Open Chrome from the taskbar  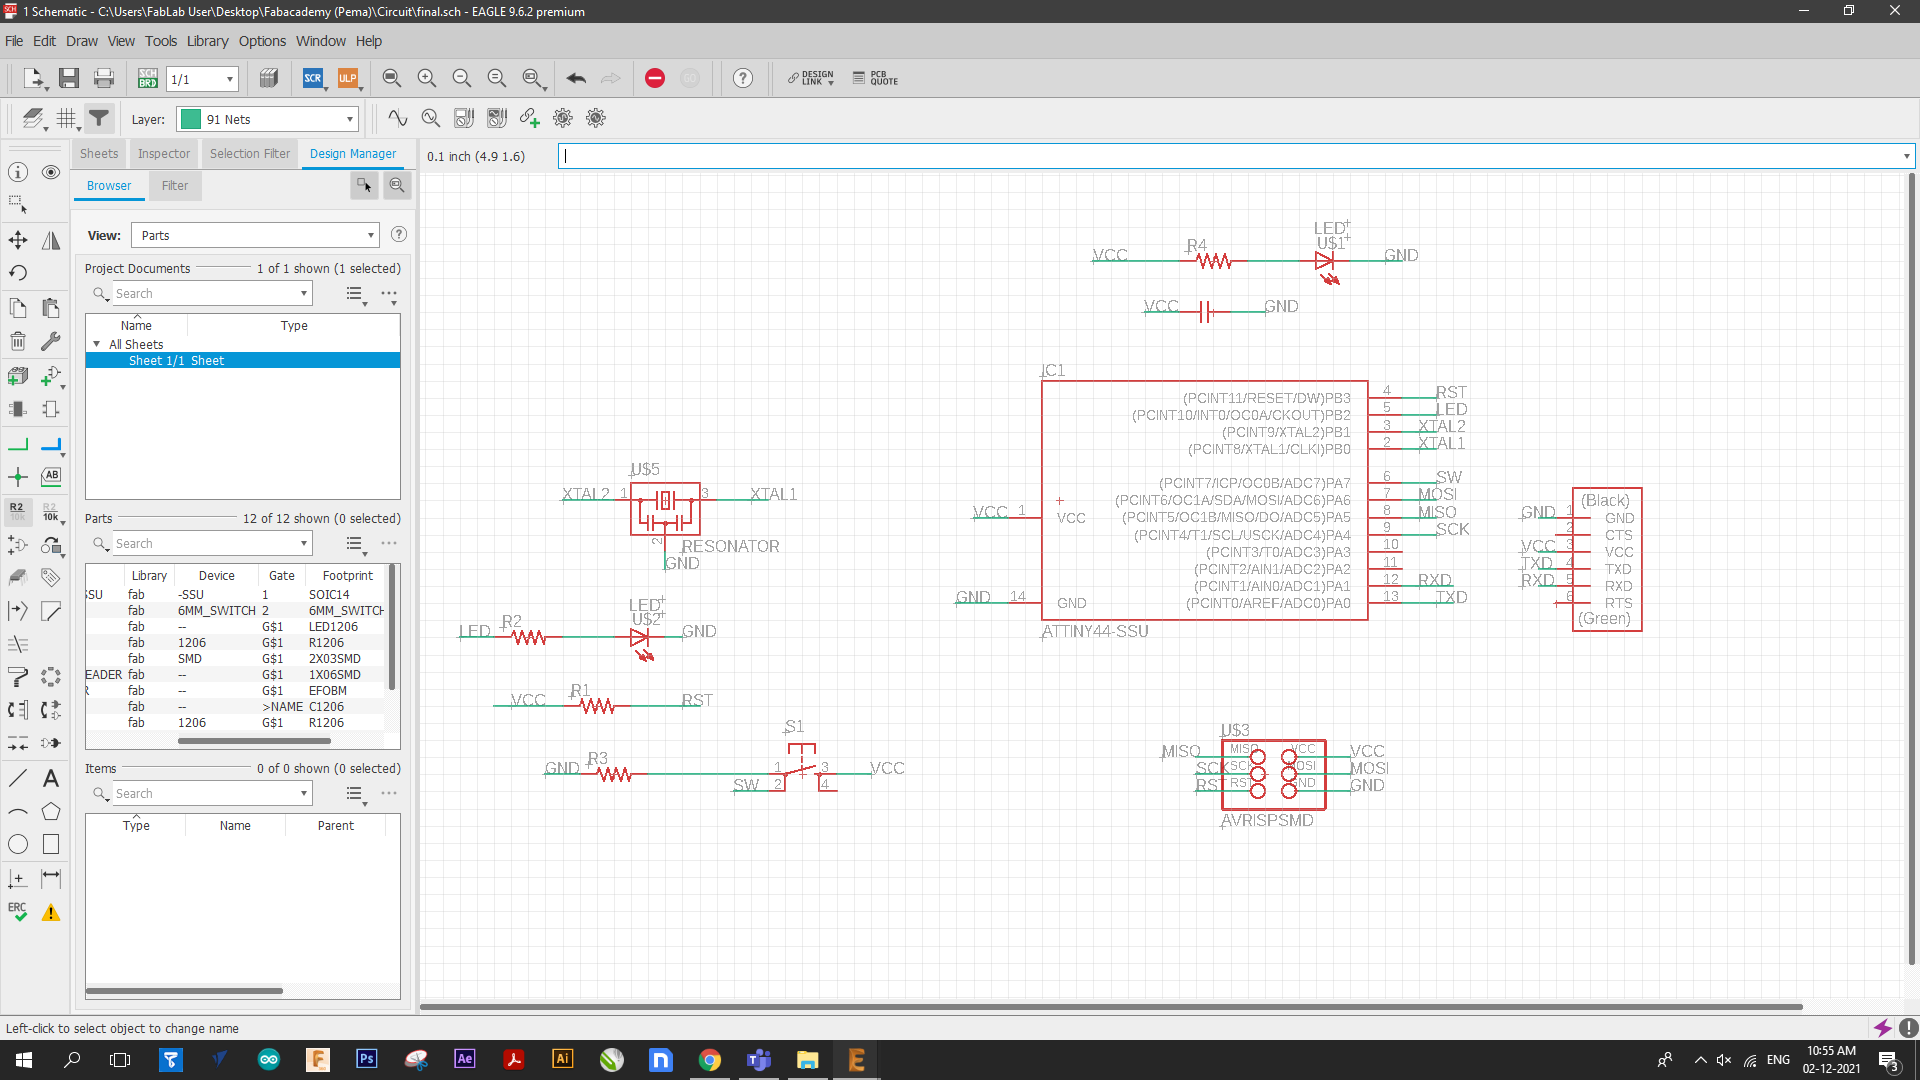click(709, 1060)
